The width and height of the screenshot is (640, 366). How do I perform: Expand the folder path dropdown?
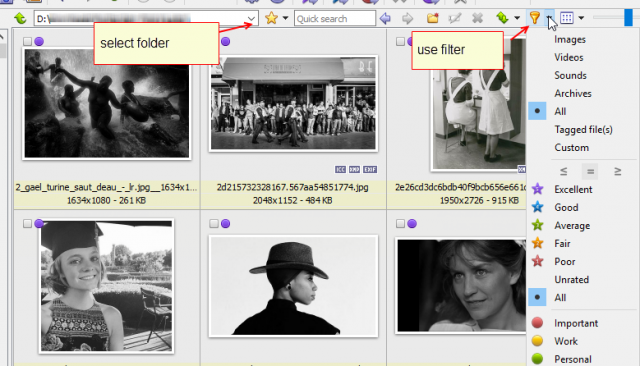(251, 19)
